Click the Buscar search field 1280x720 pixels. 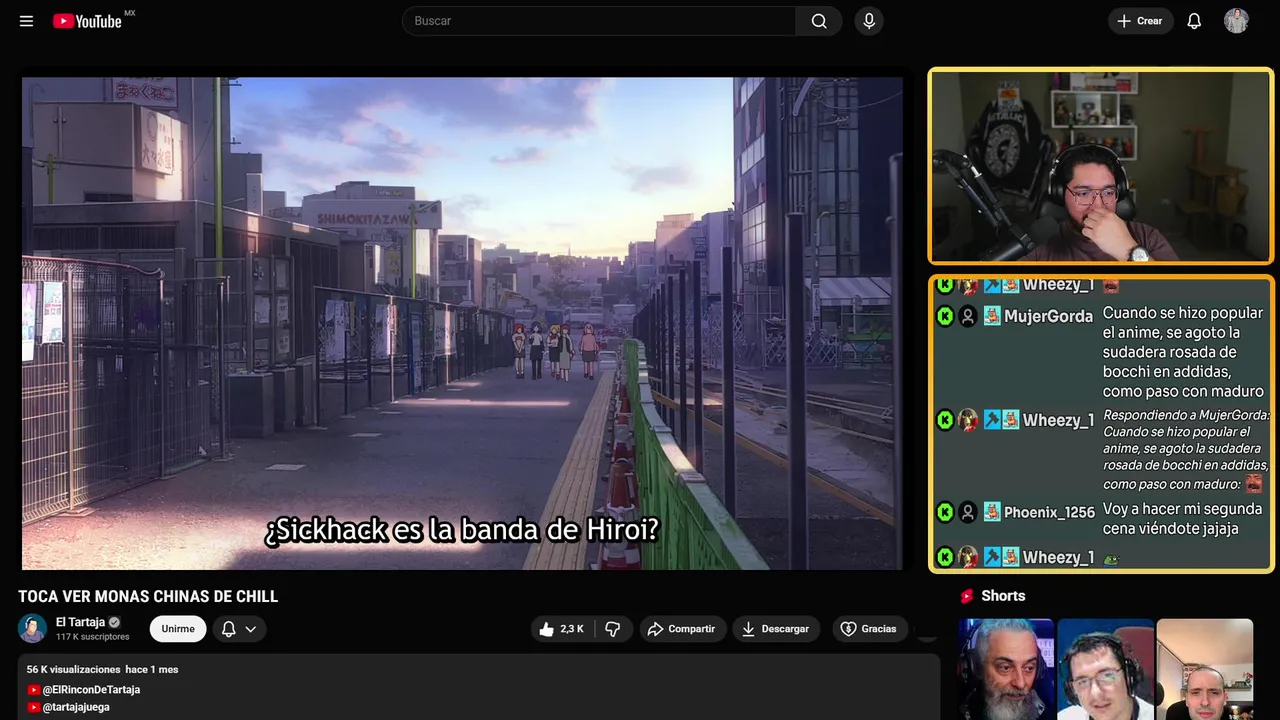coord(599,21)
